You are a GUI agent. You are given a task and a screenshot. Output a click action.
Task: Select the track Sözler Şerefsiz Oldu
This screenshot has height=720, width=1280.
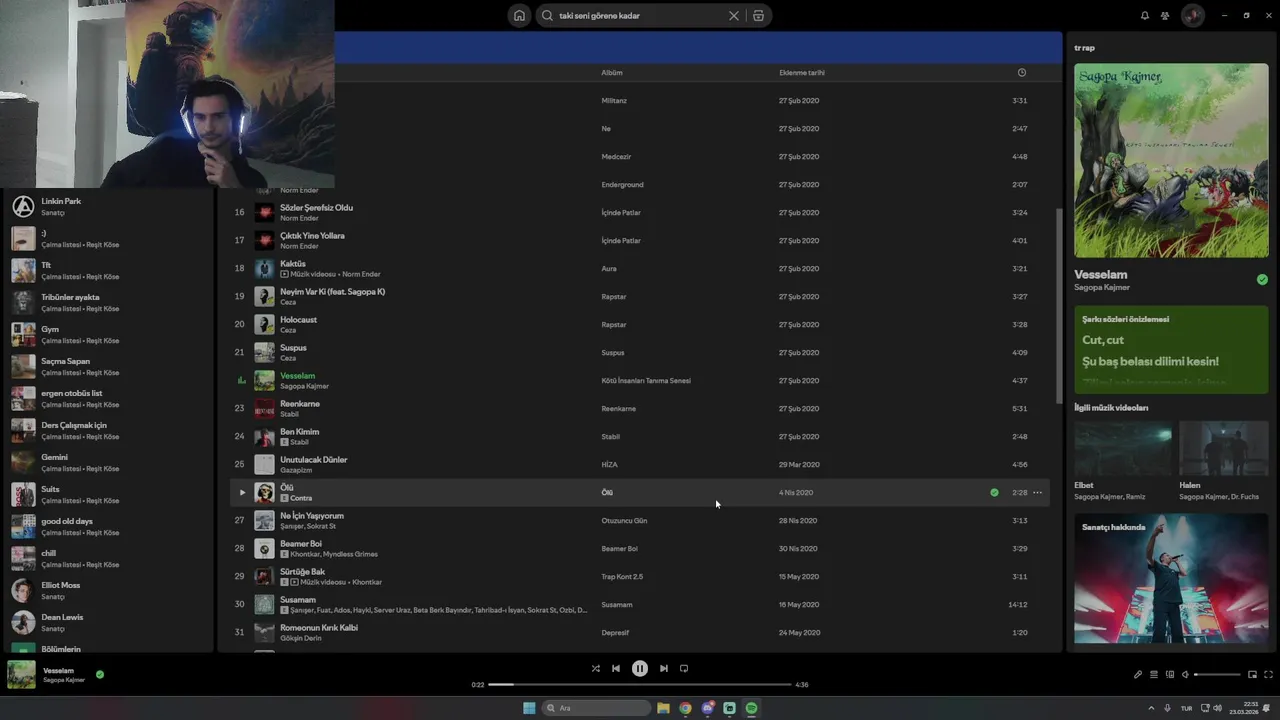pyautogui.click(x=316, y=208)
